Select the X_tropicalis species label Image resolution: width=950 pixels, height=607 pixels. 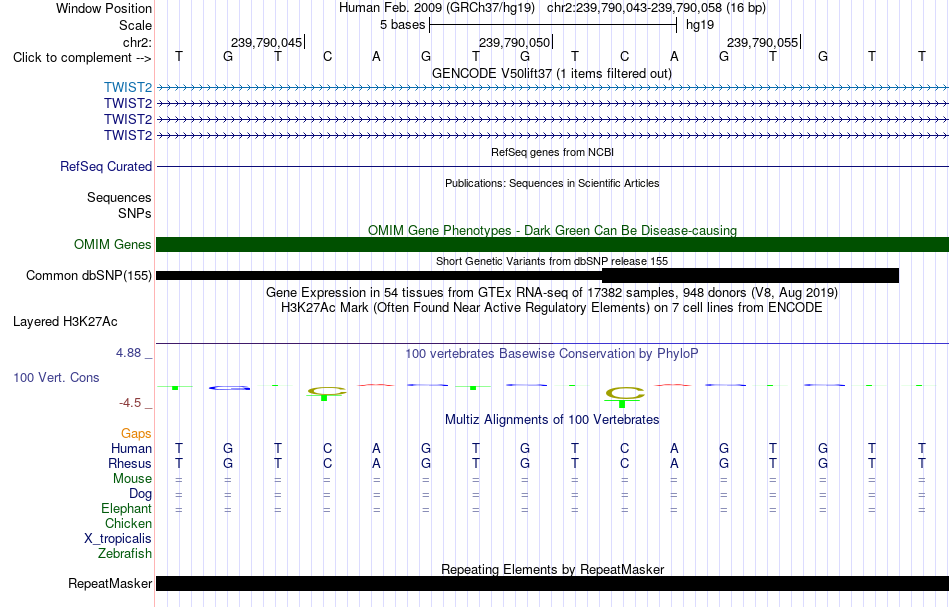point(118,539)
